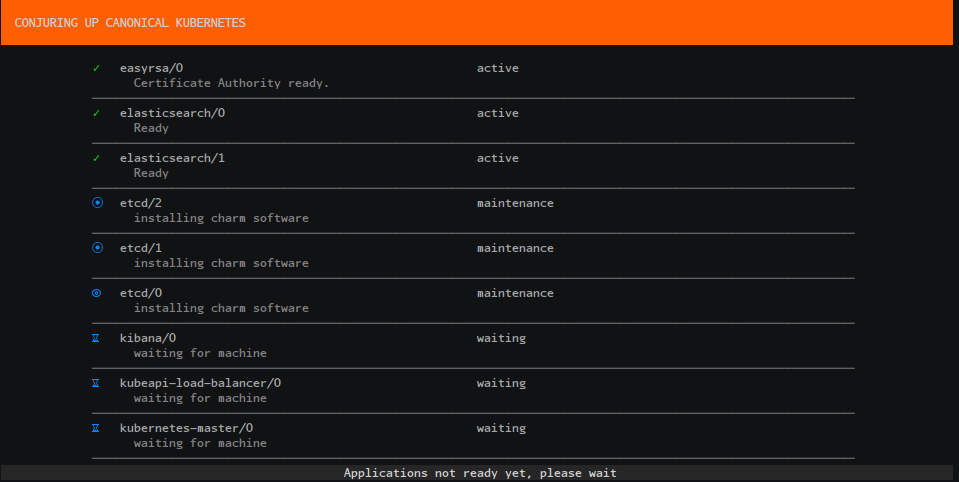Screen dimensions: 959x482
Task: Select the checkmark icon beside elasticsearch/1
Action: click(x=97, y=158)
